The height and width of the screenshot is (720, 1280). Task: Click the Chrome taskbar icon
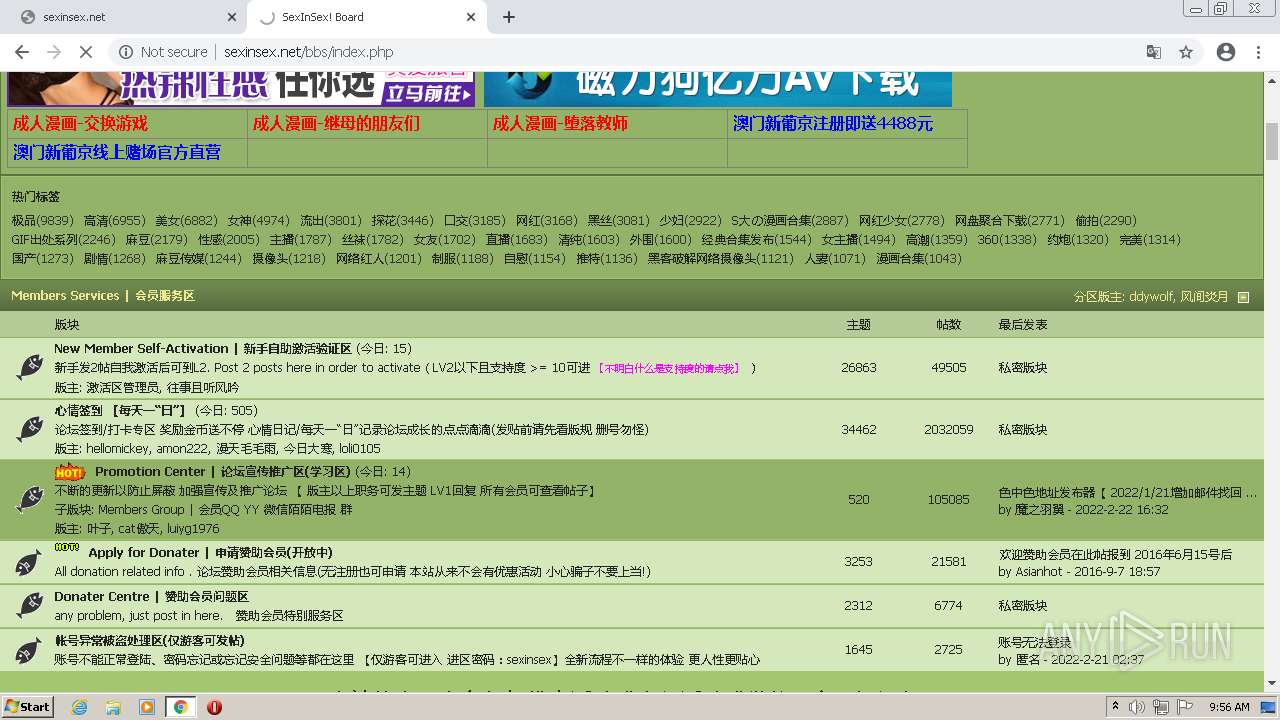tap(181, 707)
